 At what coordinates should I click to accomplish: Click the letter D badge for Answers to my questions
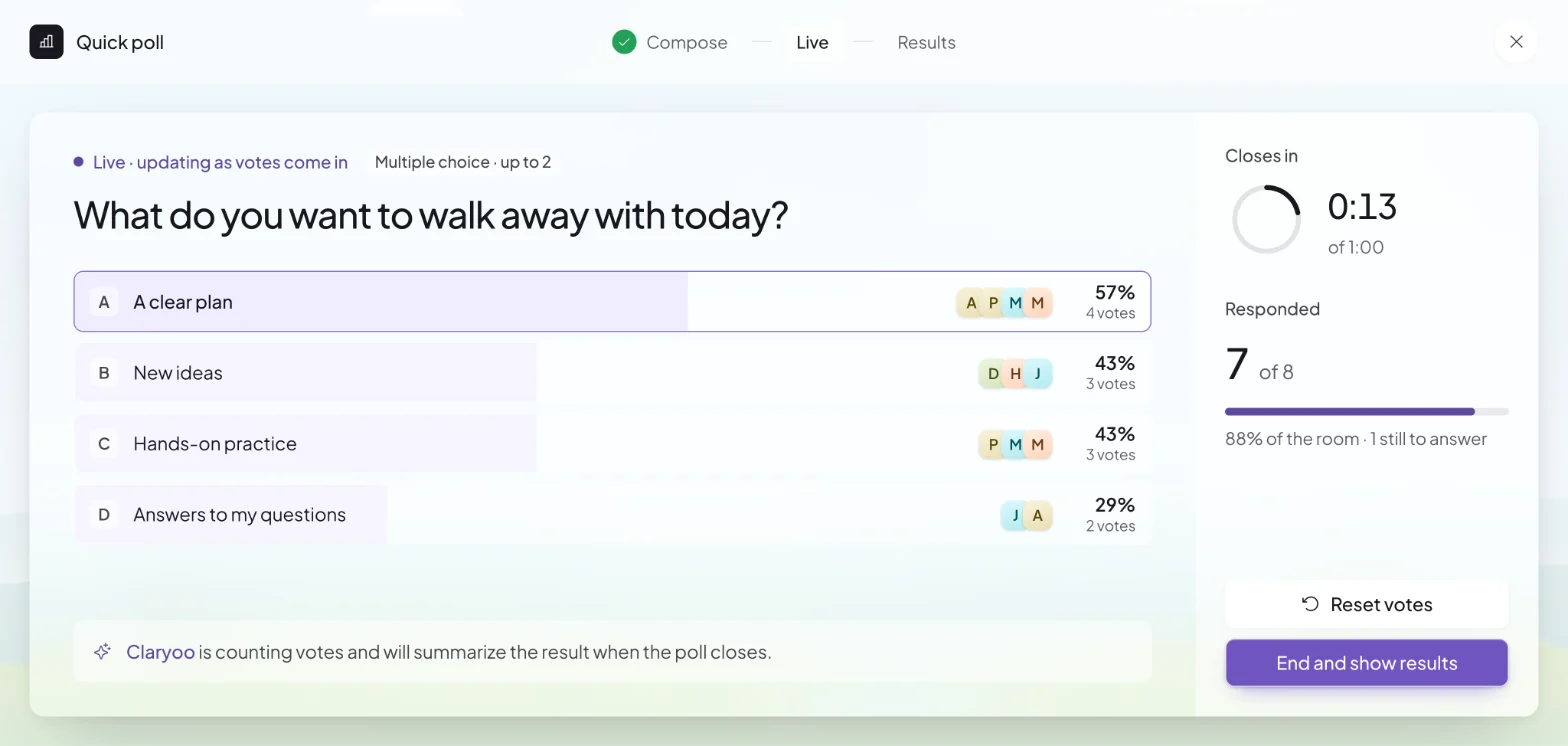(103, 515)
